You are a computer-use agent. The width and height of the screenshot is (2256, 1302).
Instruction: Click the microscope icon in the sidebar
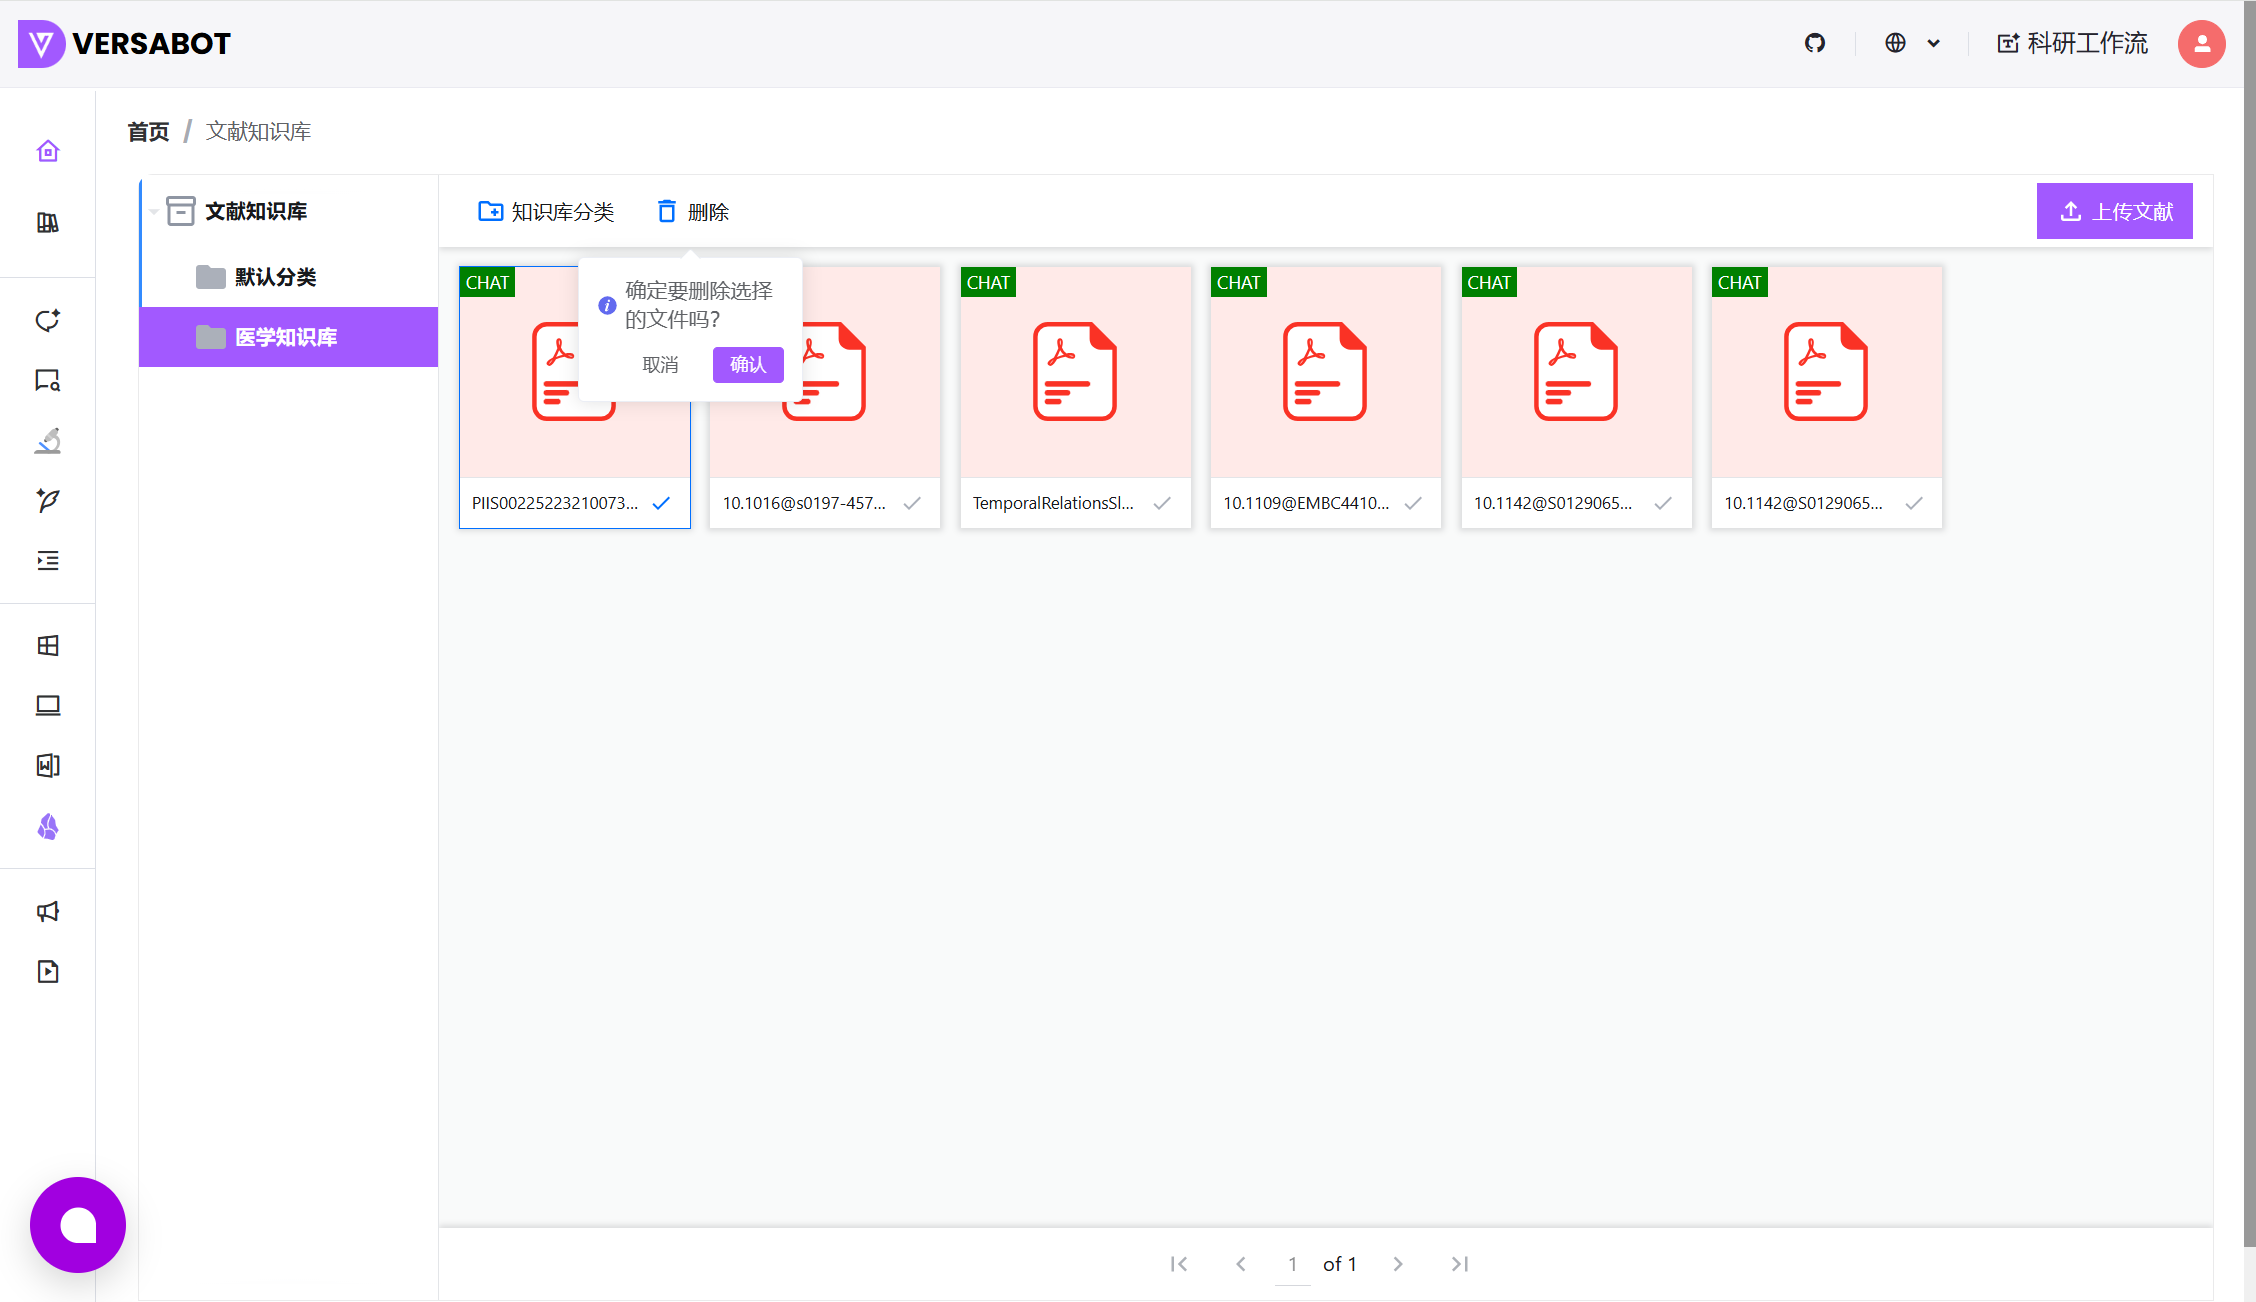pos(48,441)
